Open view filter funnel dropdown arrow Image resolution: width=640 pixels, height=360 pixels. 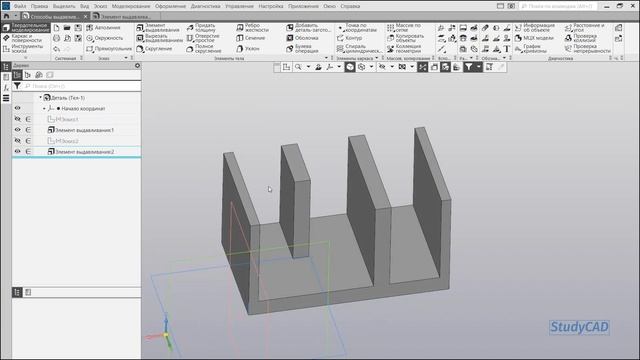pos(478,67)
